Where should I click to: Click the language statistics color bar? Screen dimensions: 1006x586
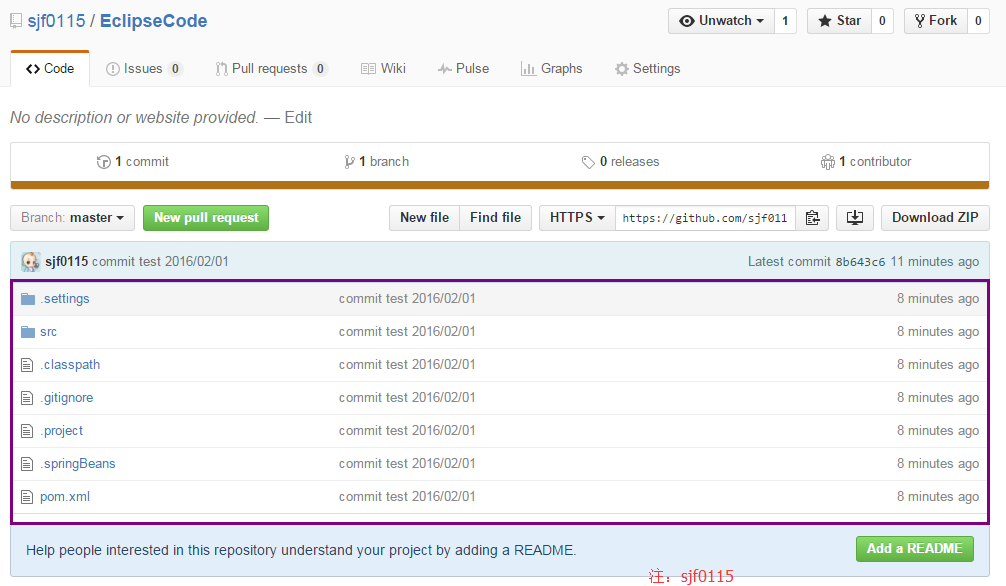pyautogui.click(x=500, y=185)
